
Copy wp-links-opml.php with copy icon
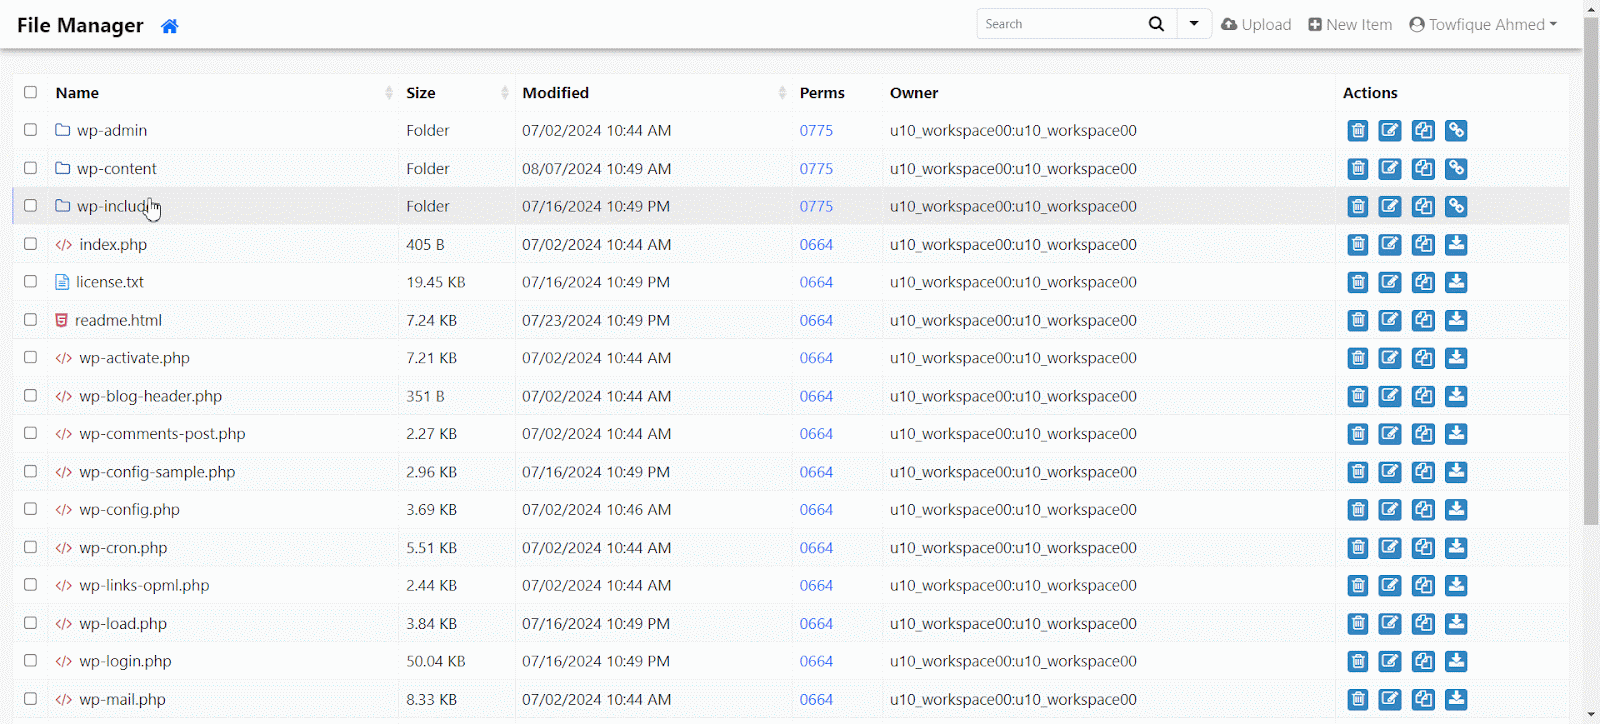1423,586
